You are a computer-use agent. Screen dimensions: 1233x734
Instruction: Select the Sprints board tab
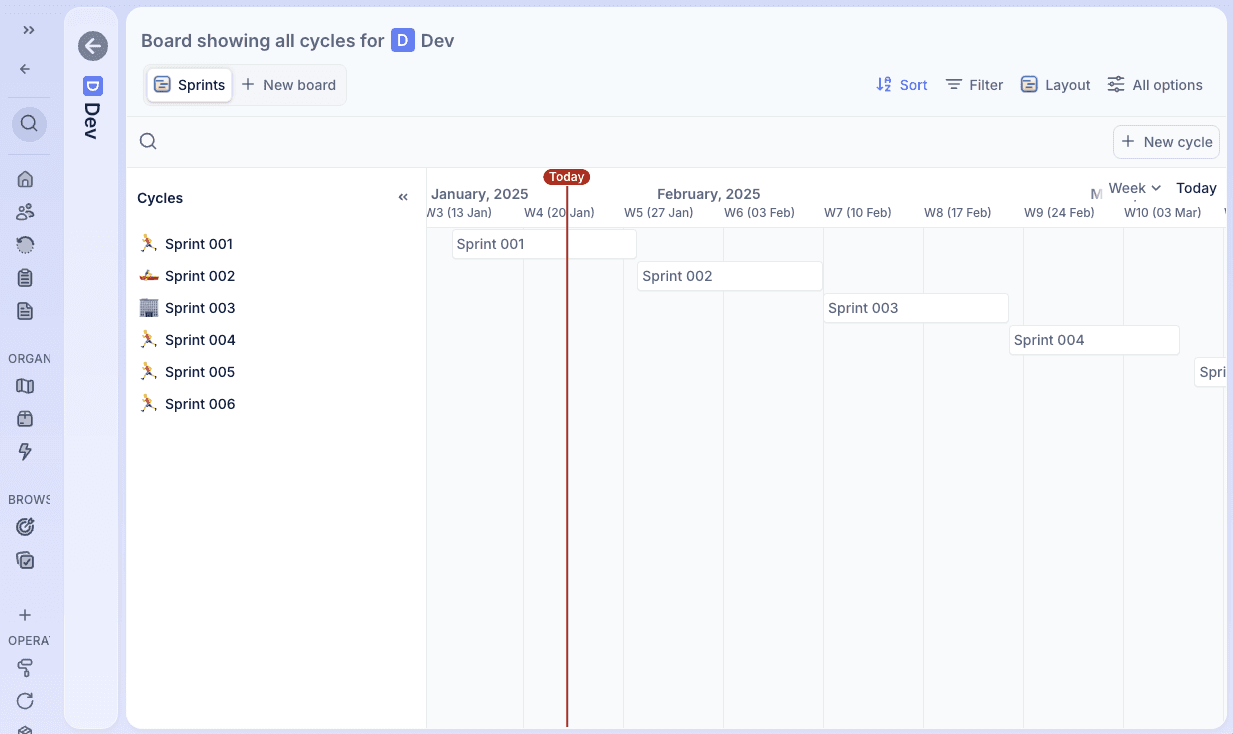click(190, 85)
